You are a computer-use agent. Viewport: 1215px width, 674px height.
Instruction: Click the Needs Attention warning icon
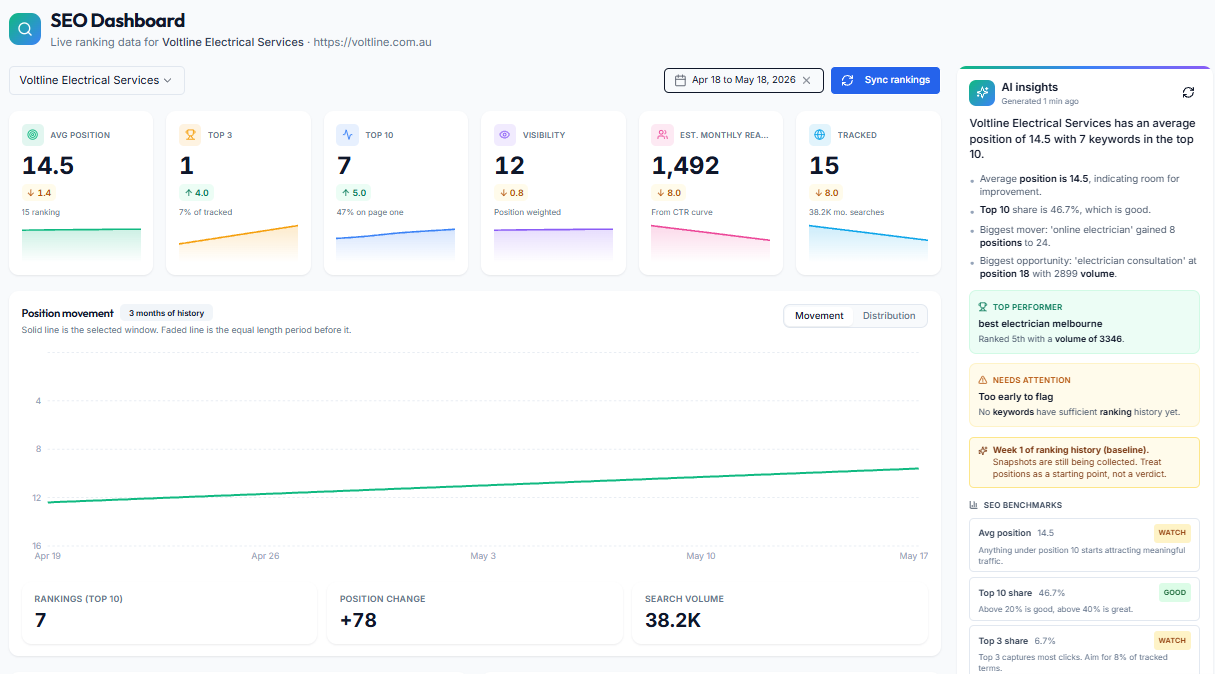(x=984, y=380)
